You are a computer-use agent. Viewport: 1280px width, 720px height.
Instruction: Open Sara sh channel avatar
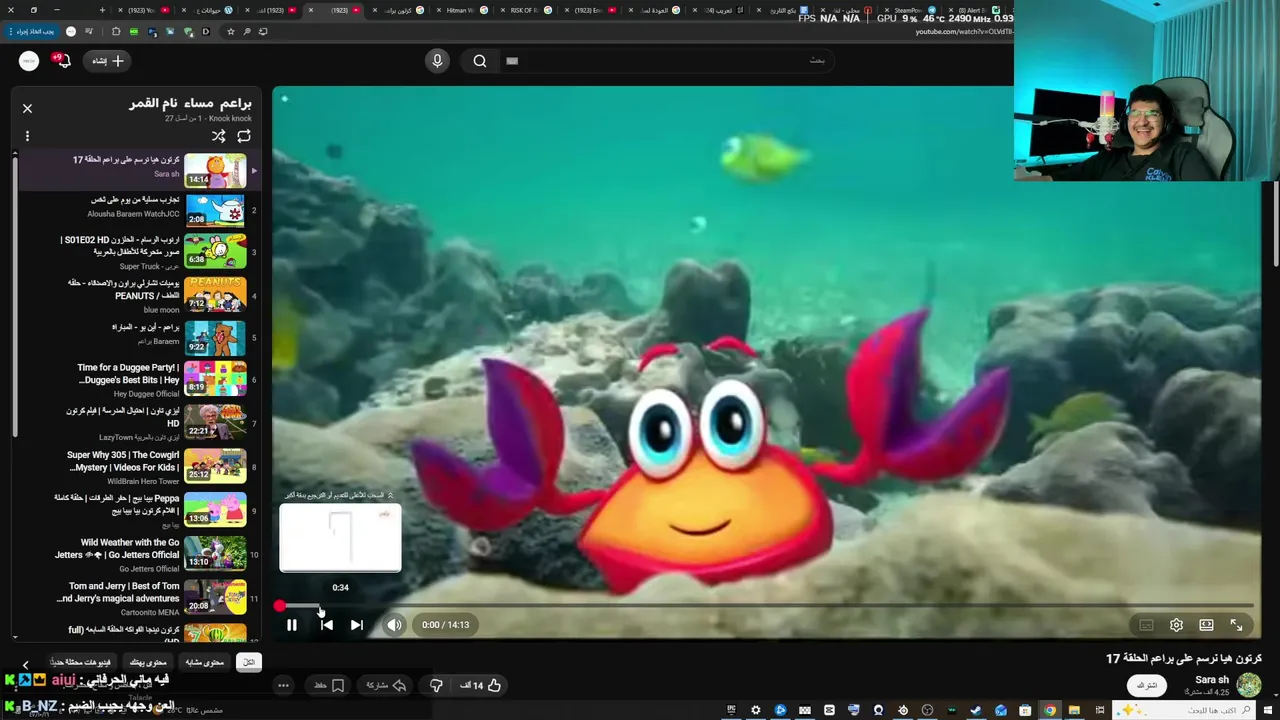[x=1248, y=685]
